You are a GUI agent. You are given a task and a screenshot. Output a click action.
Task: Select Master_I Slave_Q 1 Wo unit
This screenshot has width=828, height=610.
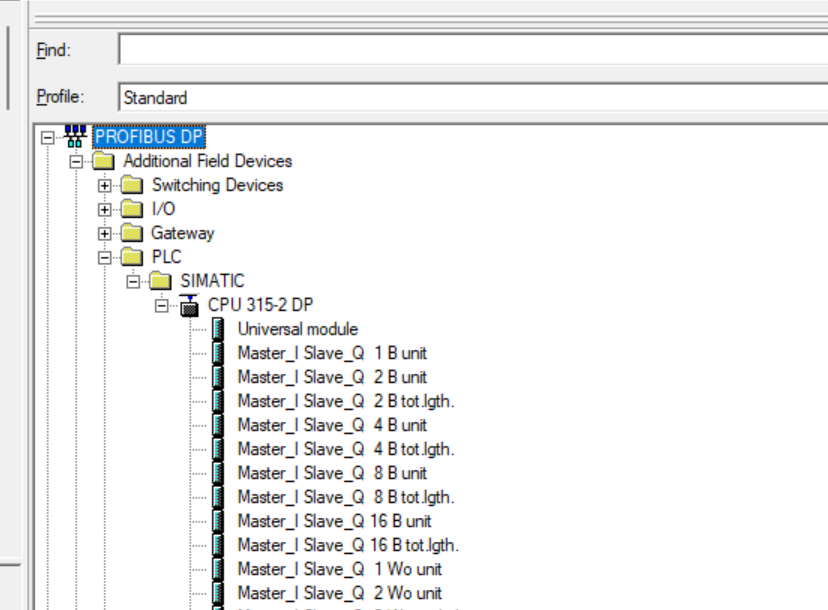340,569
